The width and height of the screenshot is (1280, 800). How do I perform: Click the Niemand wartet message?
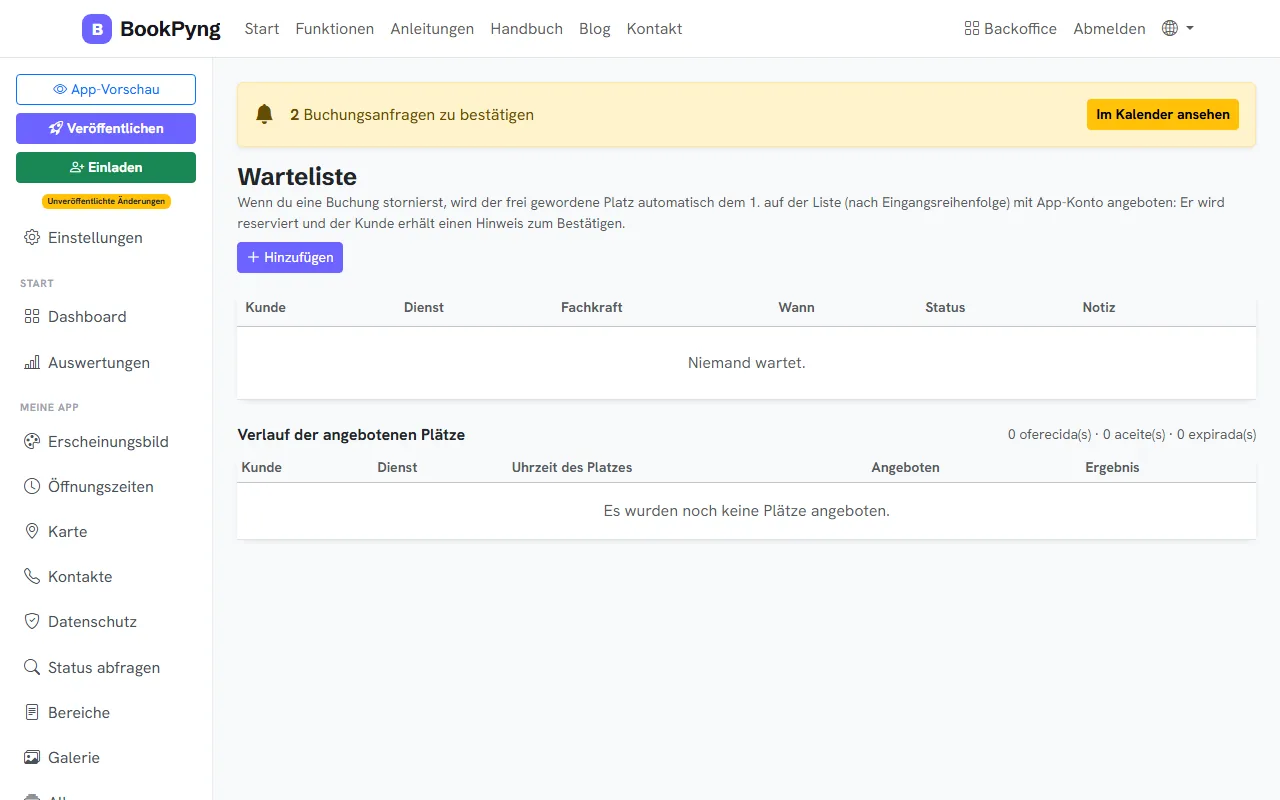click(x=746, y=362)
